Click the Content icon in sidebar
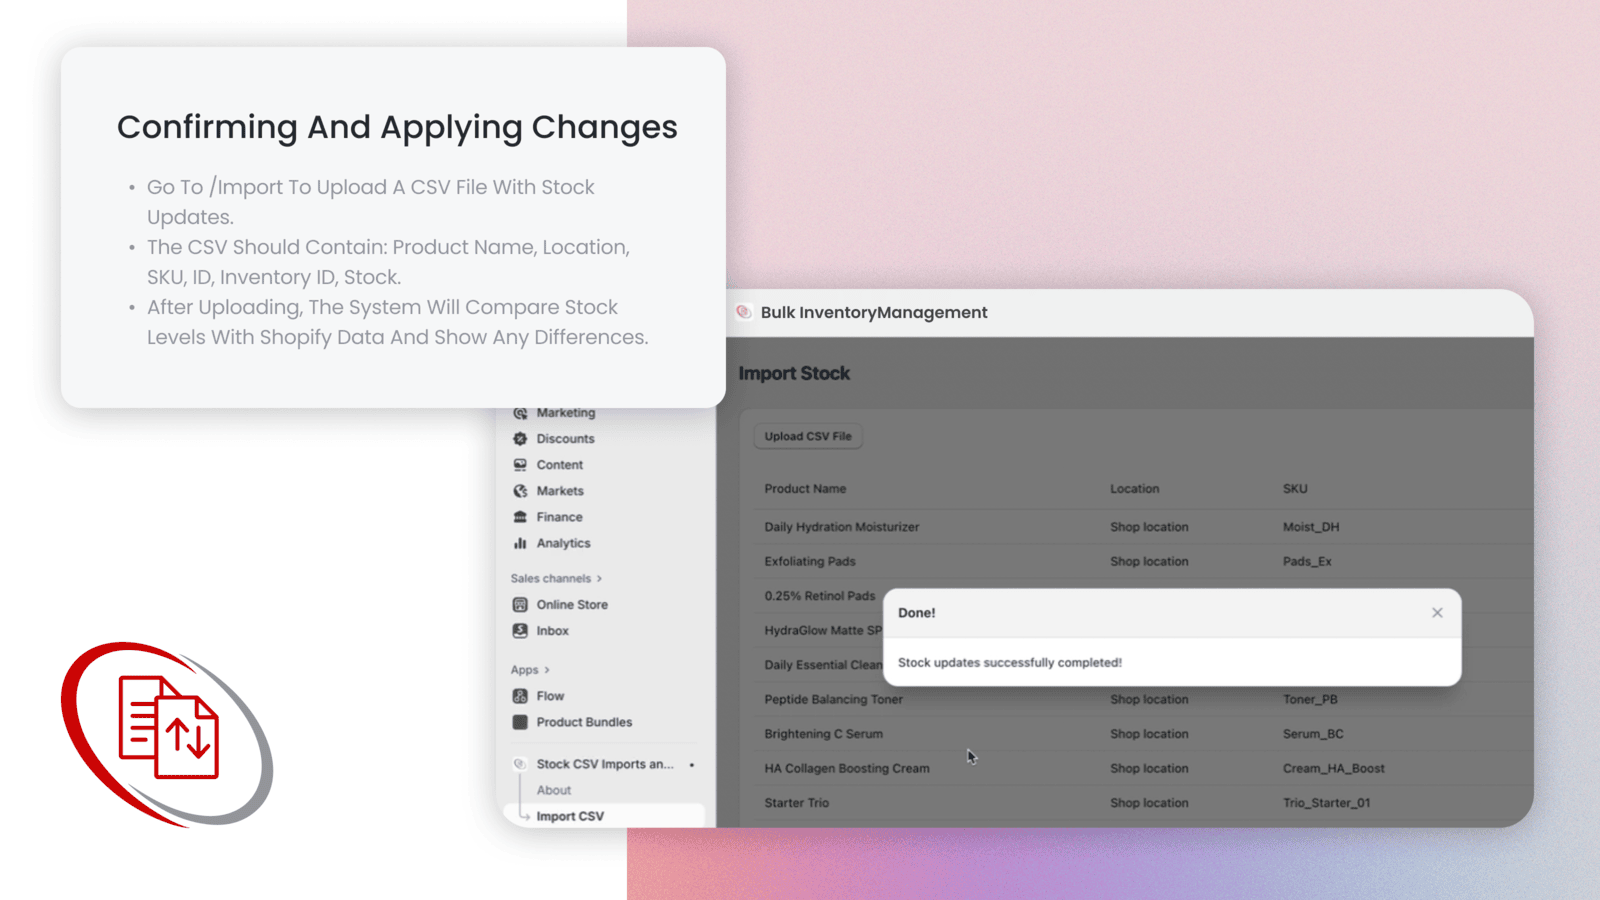1600x900 pixels. tap(520, 465)
